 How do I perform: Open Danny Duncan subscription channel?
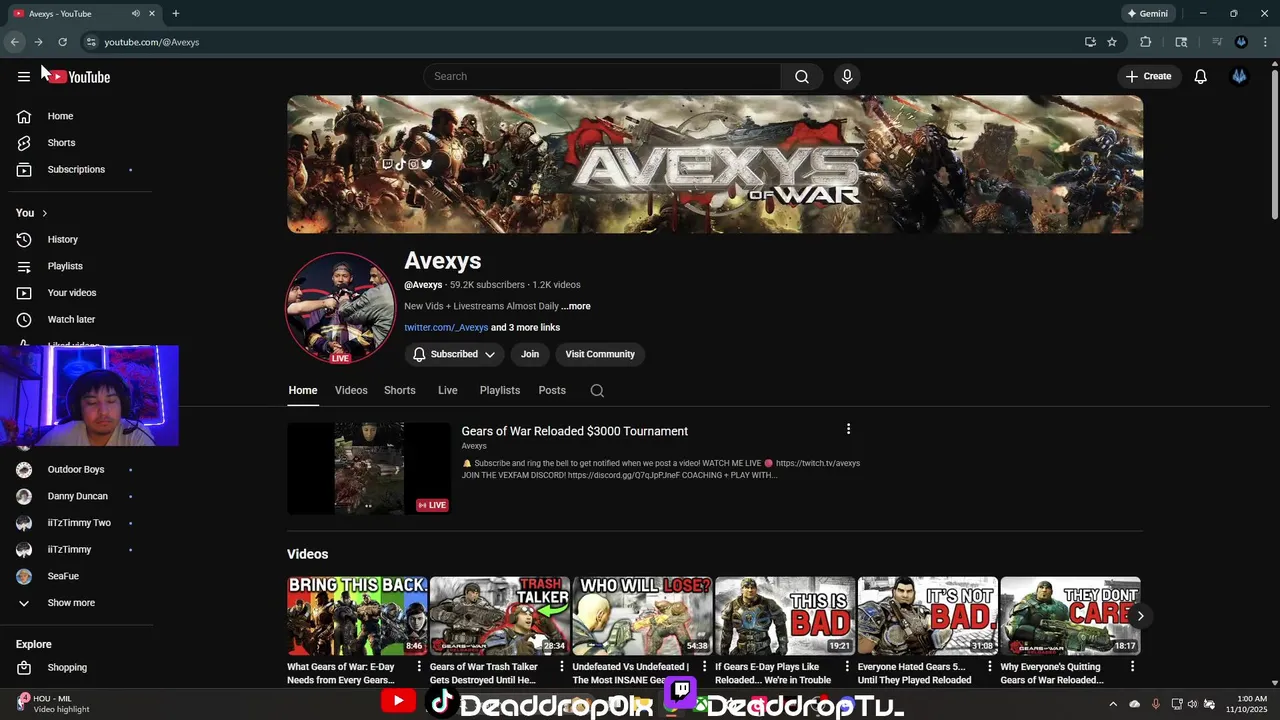click(76, 496)
